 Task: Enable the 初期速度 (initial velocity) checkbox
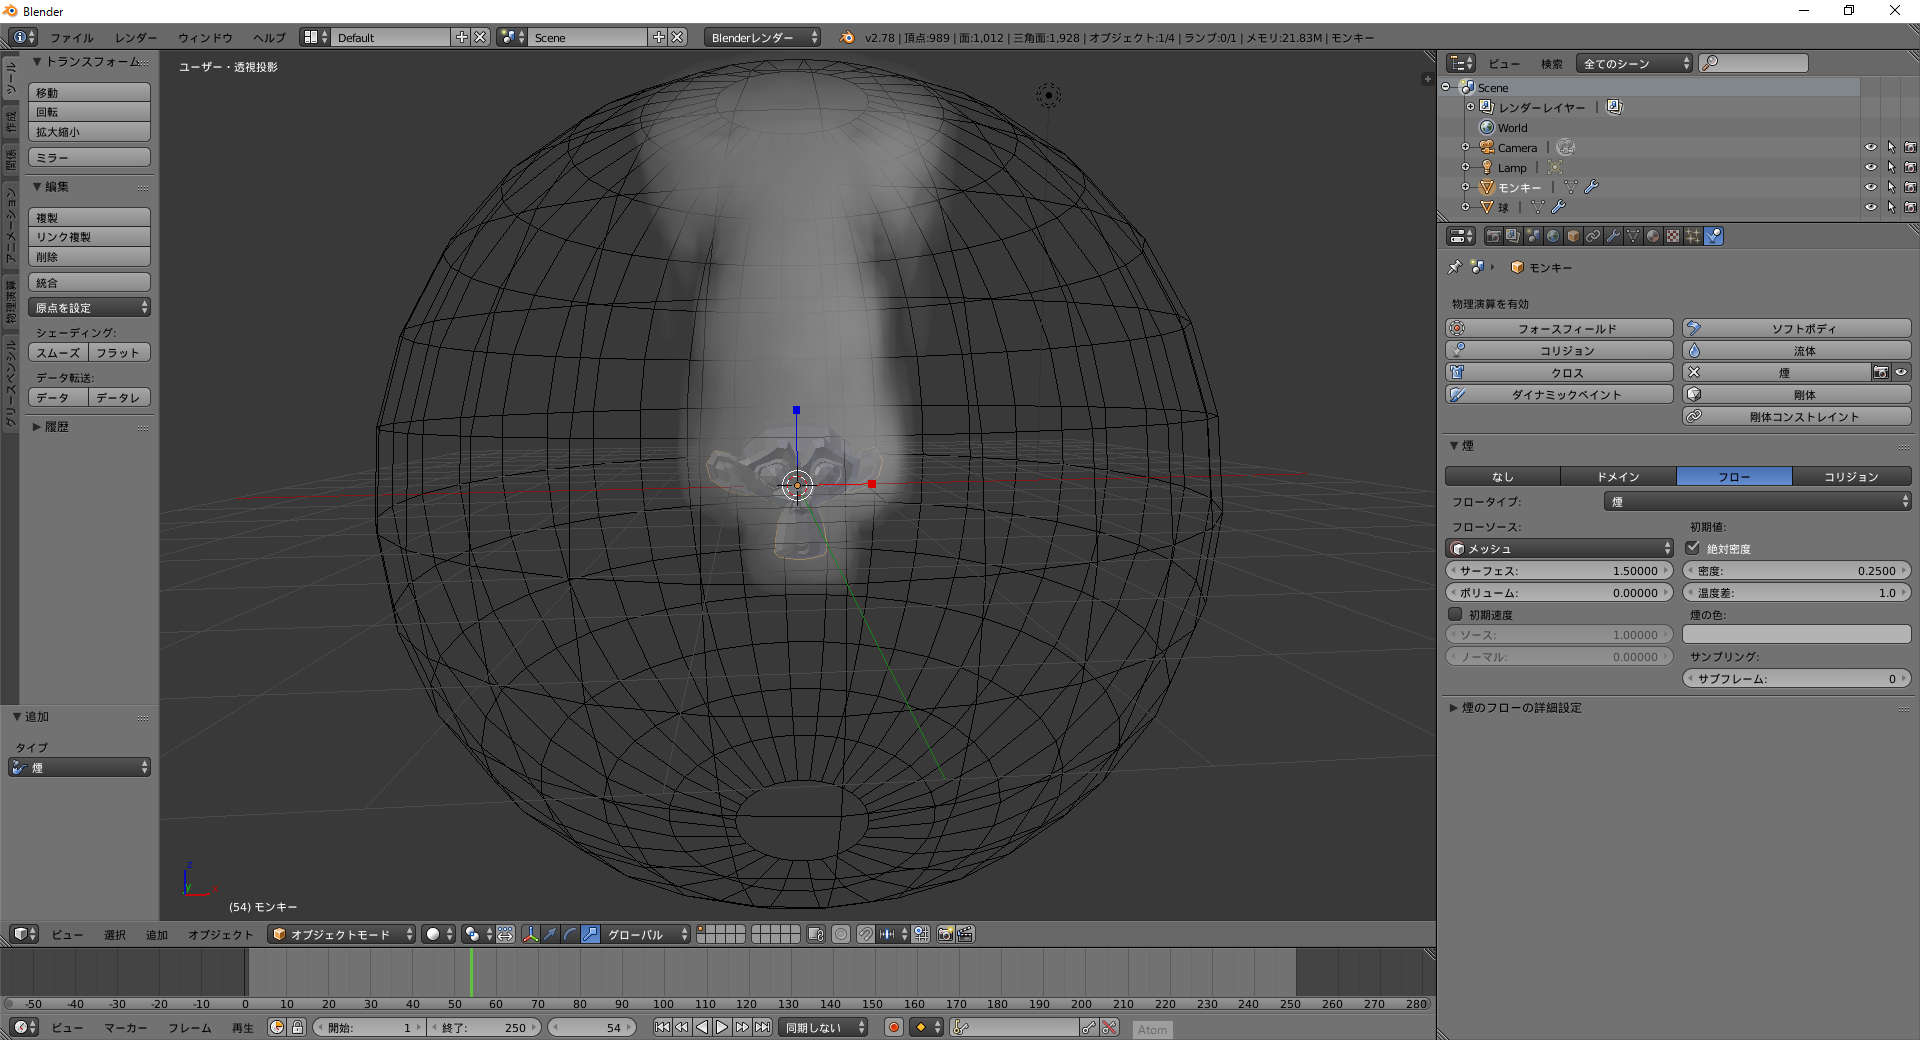click(x=1455, y=614)
